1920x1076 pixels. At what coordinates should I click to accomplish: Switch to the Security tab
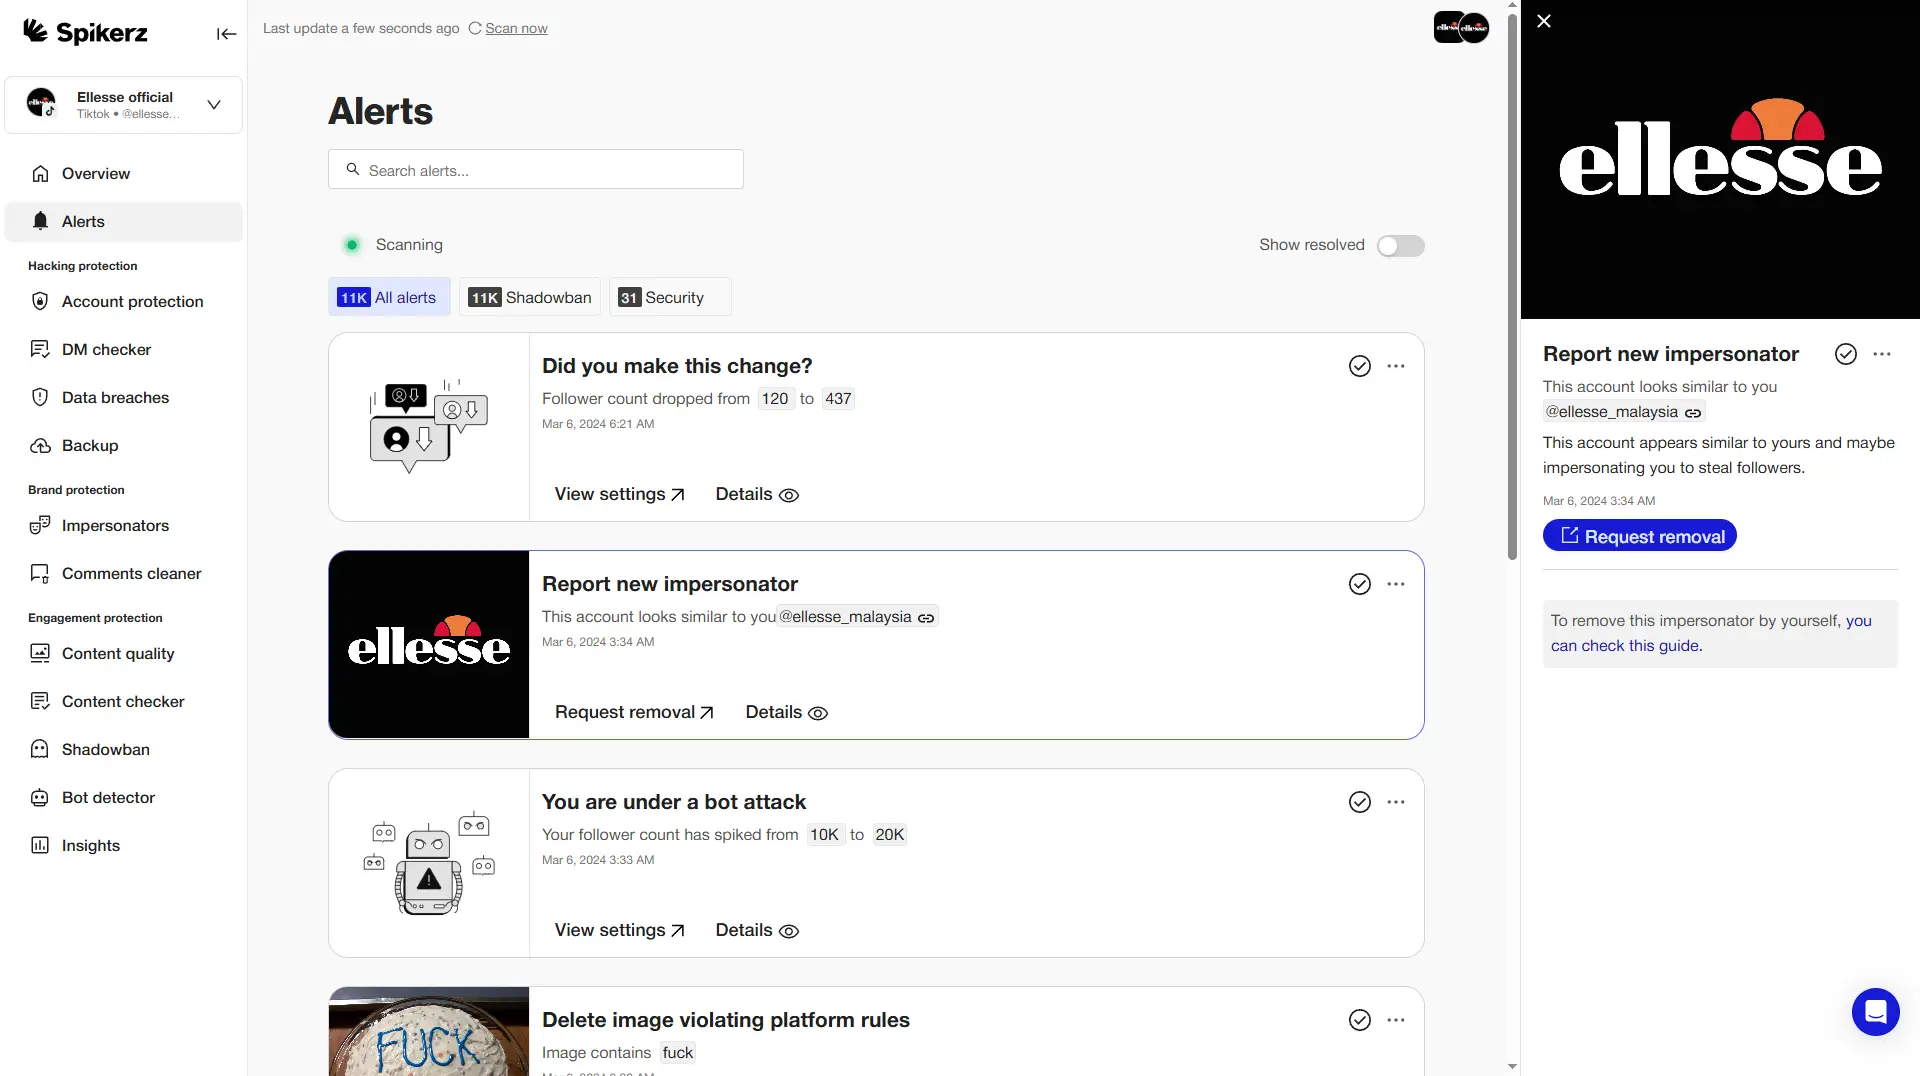[670, 298]
